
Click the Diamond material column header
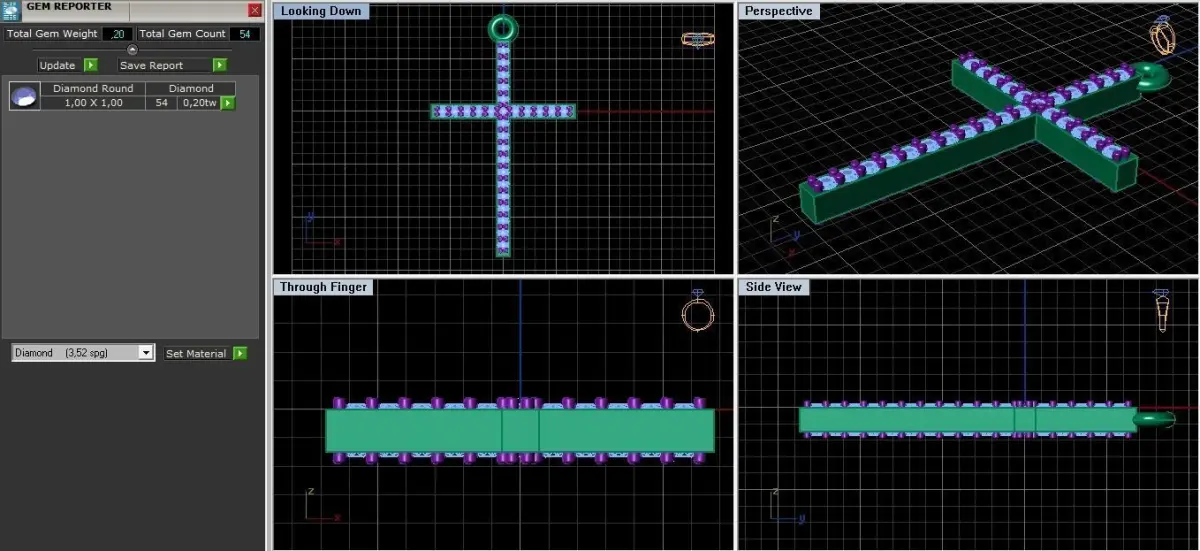coord(191,88)
